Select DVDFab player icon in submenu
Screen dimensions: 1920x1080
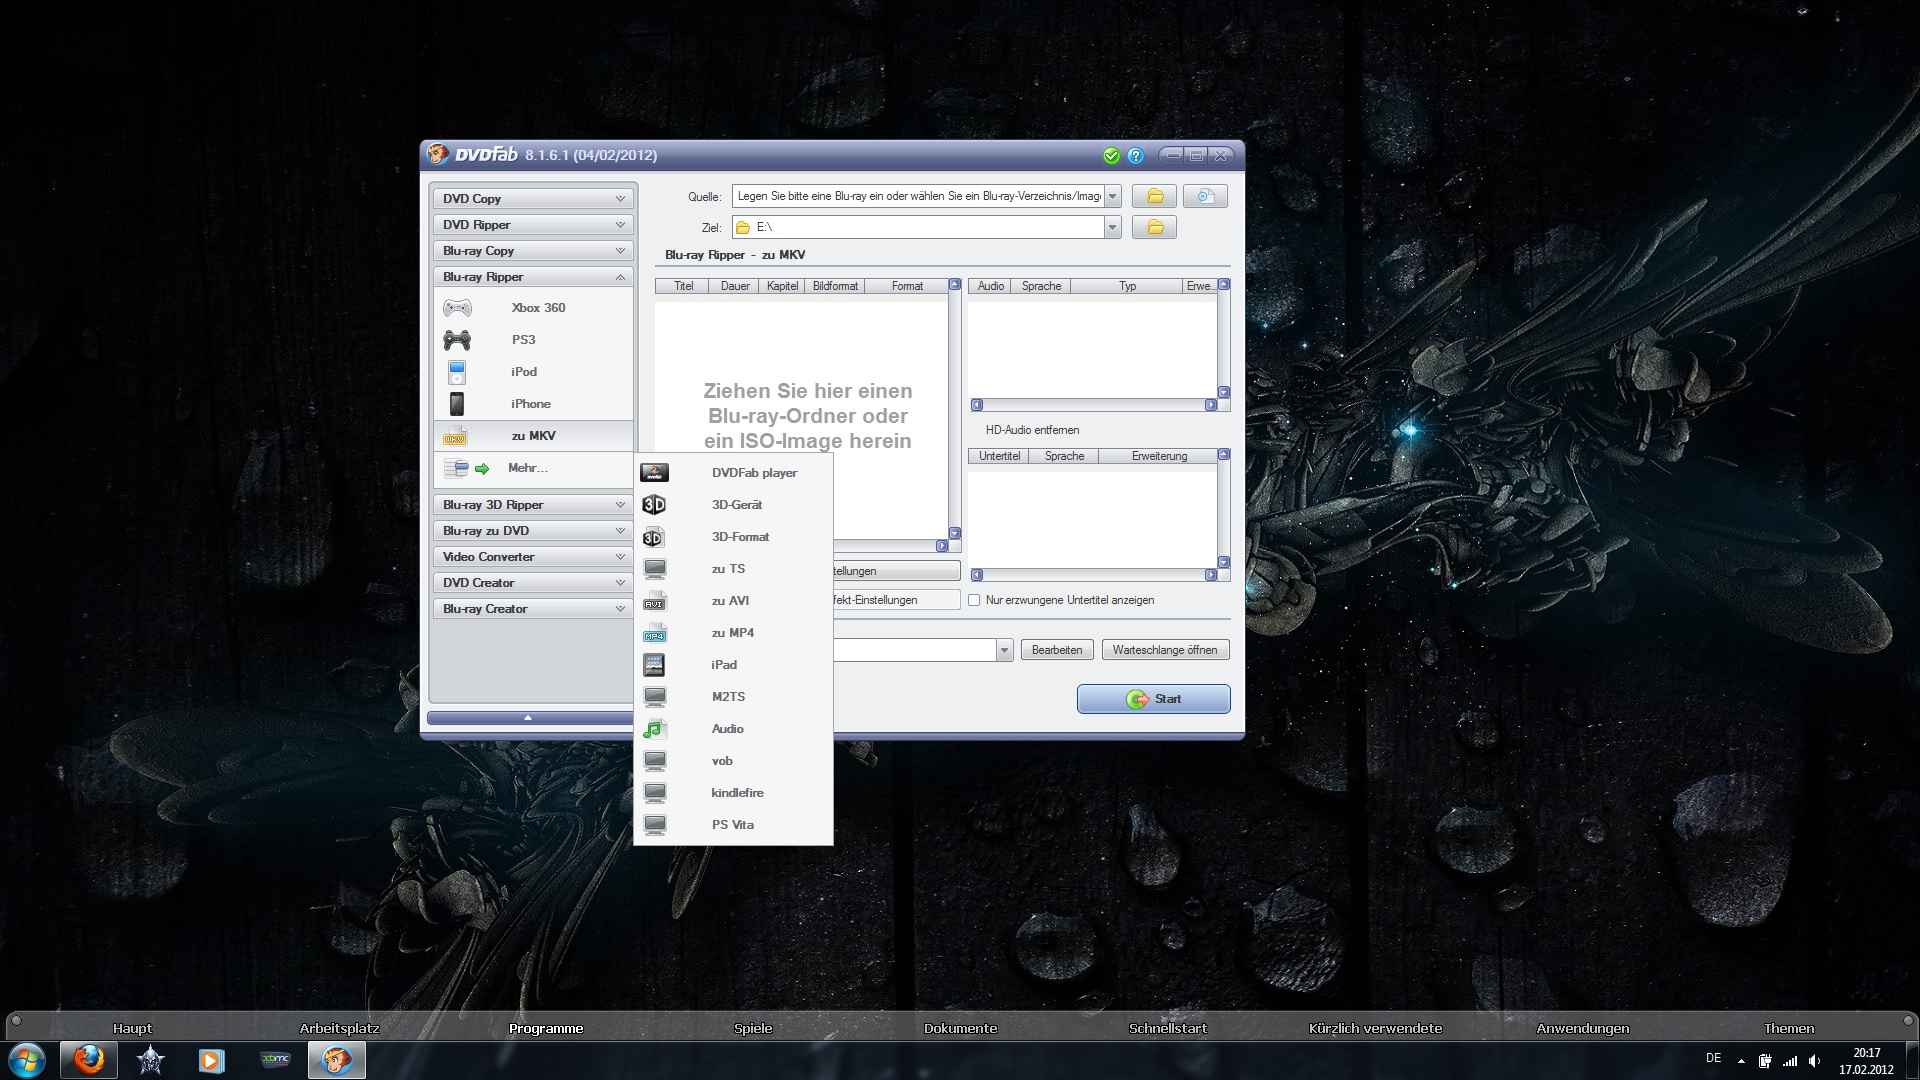654,473
